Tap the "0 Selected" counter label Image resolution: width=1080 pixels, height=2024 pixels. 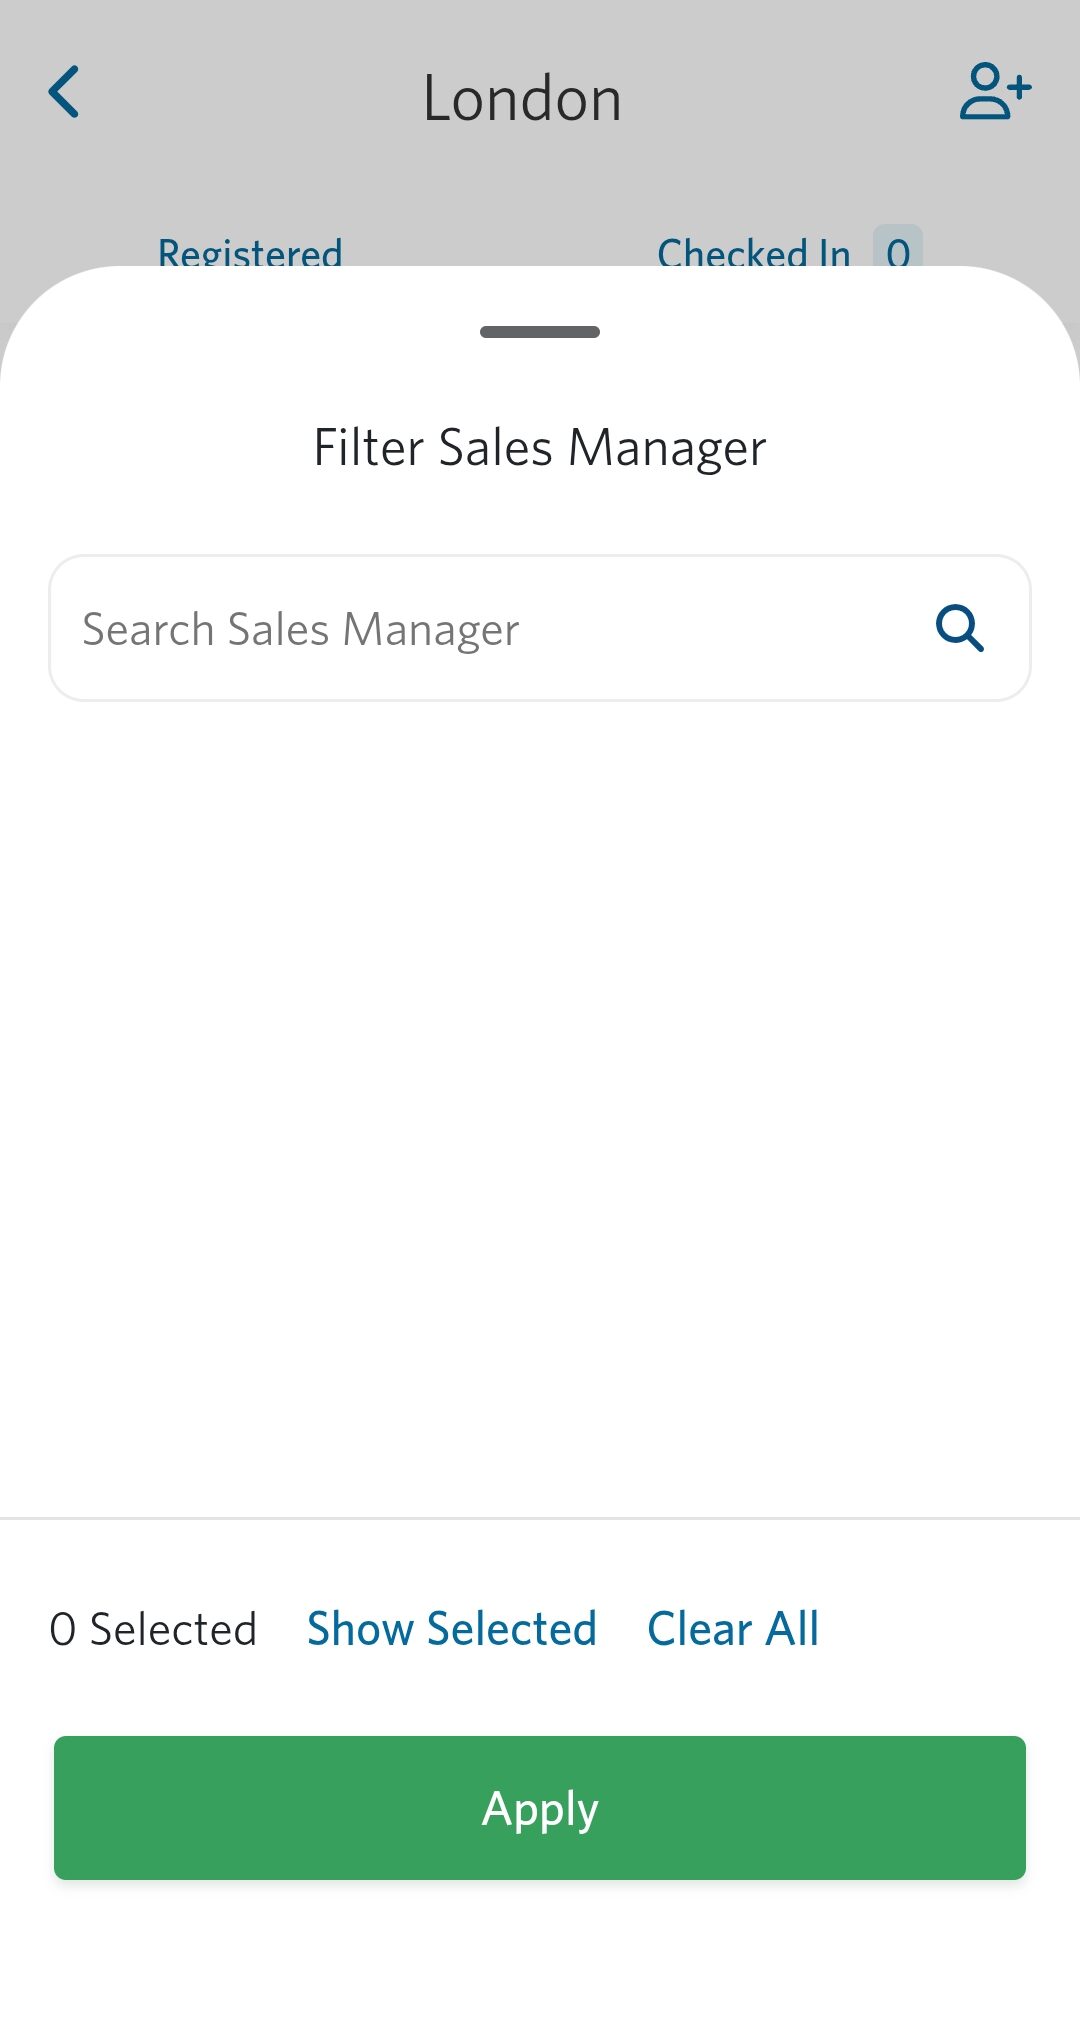point(153,1629)
